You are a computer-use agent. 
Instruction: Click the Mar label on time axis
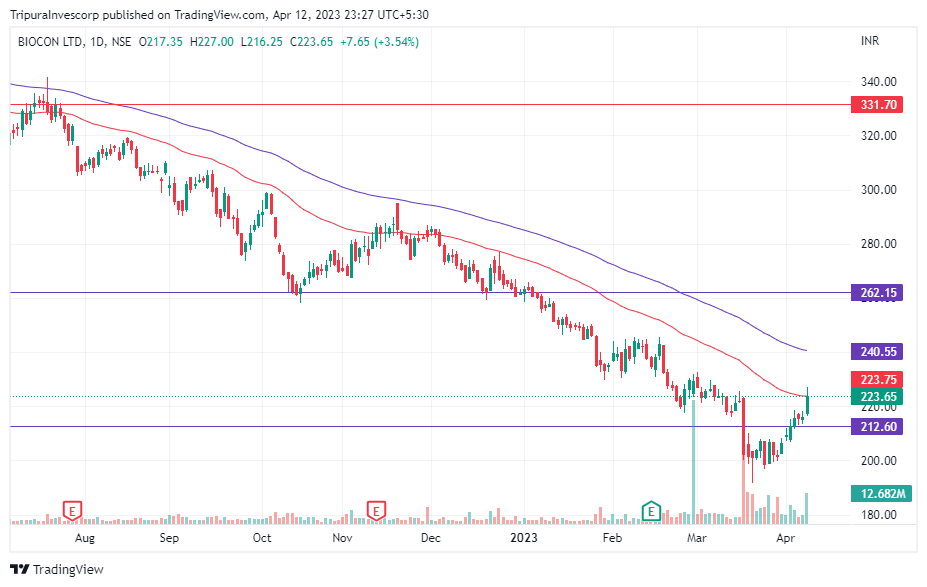[697, 538]
